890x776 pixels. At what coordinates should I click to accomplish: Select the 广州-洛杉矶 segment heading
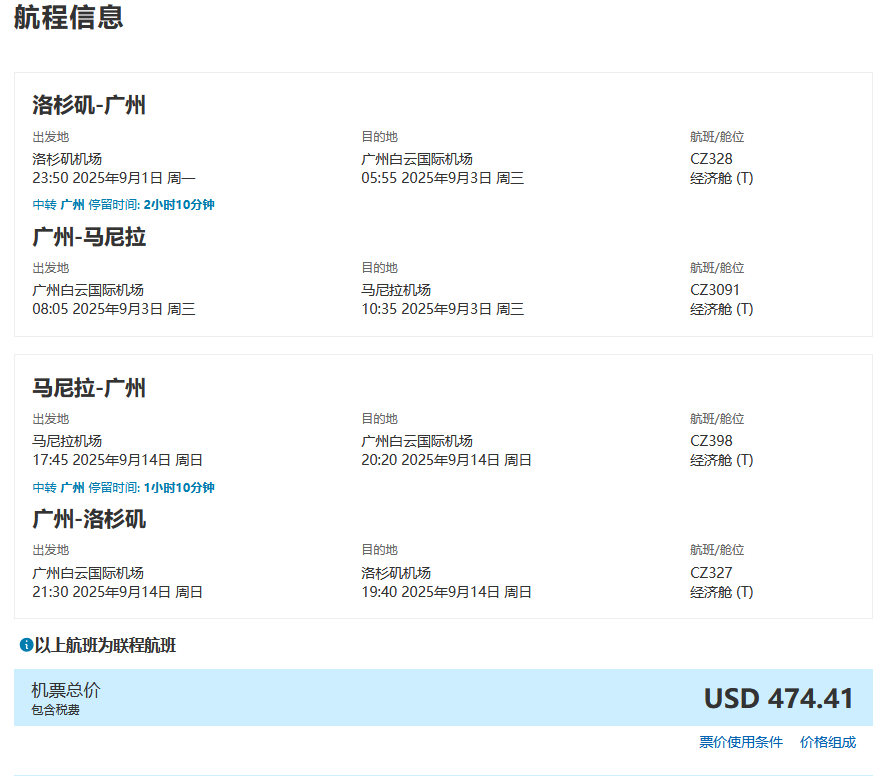(89, 519)
